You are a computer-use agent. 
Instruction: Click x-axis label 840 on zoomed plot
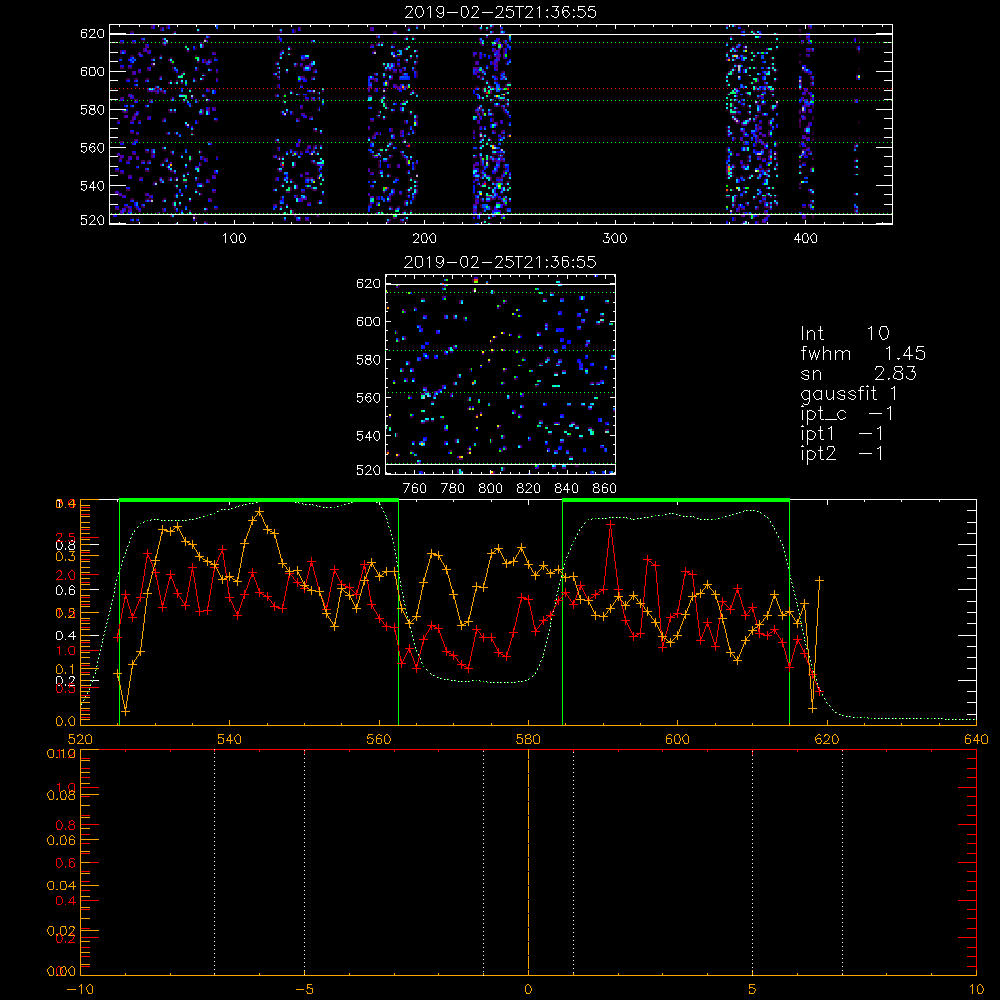click(566, 489)
